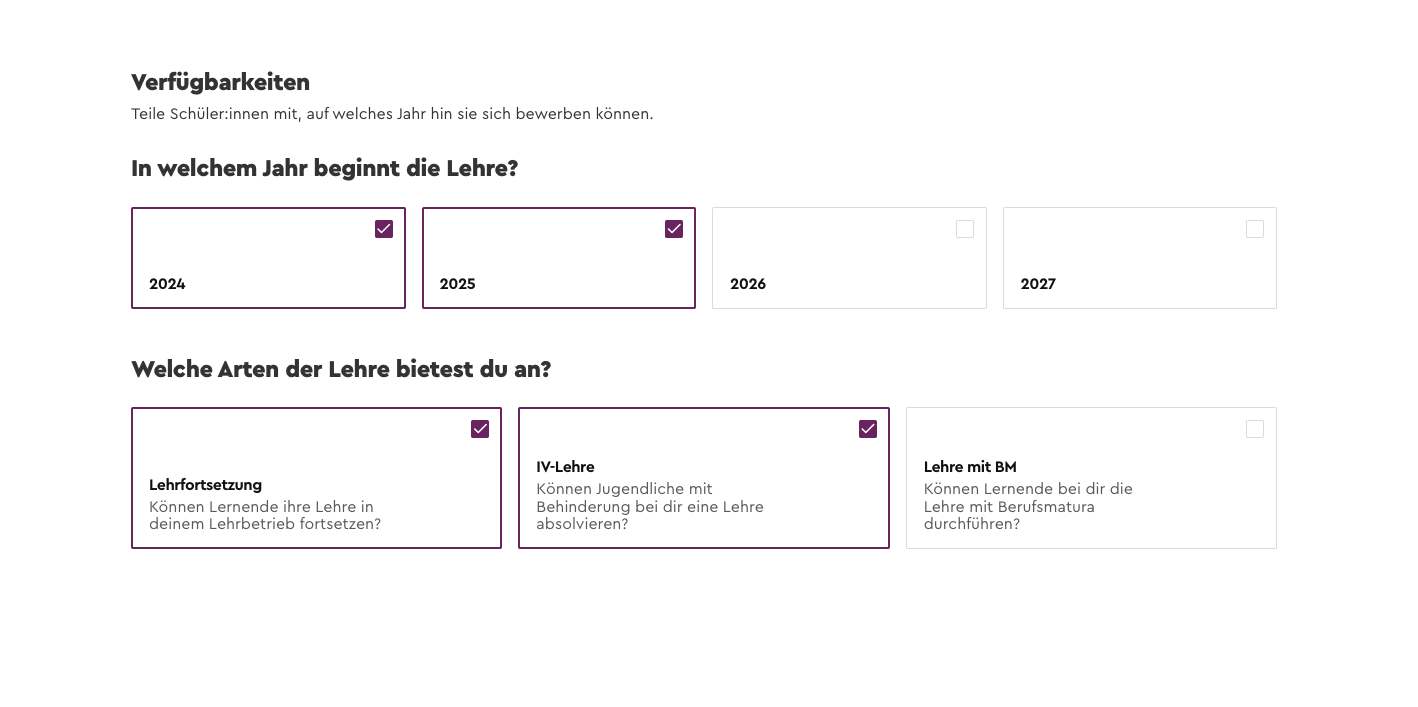Screen dimensions: 1418x707
Task: Select the 2027 label text
Action: (1038, 284)
